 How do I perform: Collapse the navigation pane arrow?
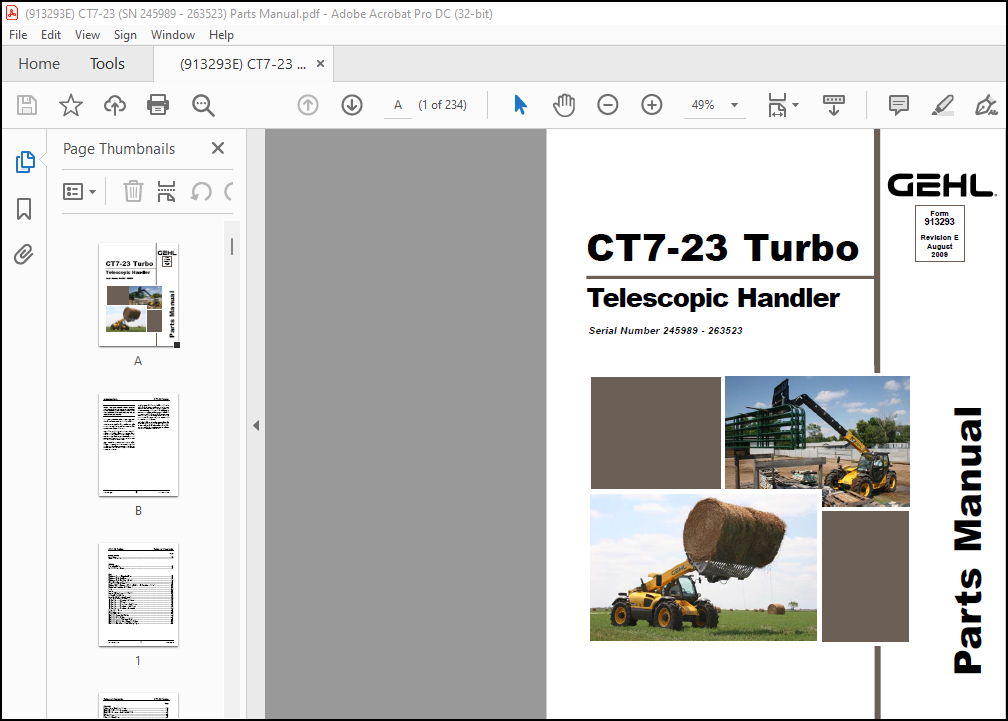point(256,425)
